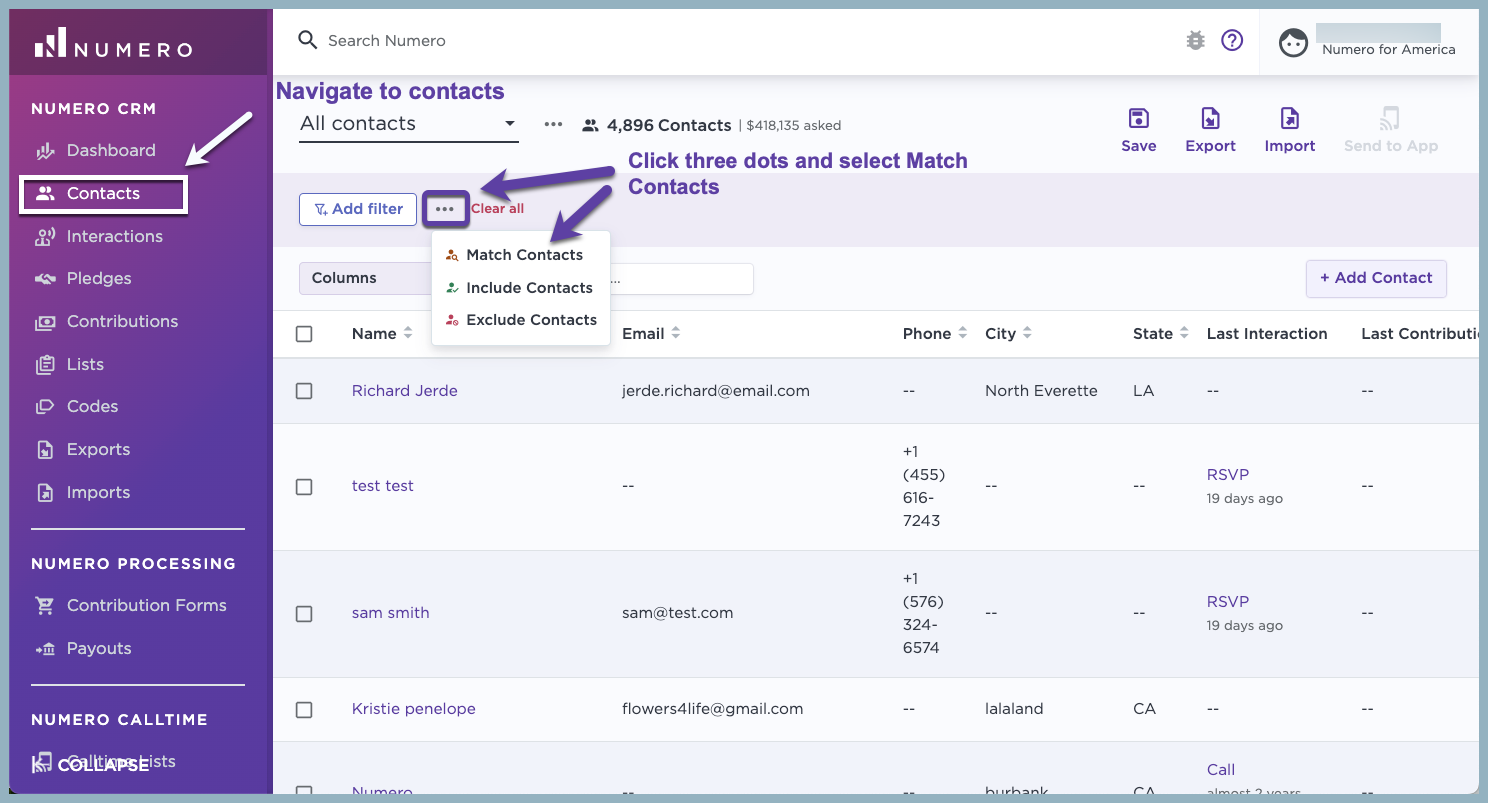This screenshot has height=803, width=1488.
Task: Open RSVP interaction in test test row
Action: (1228, 475)
